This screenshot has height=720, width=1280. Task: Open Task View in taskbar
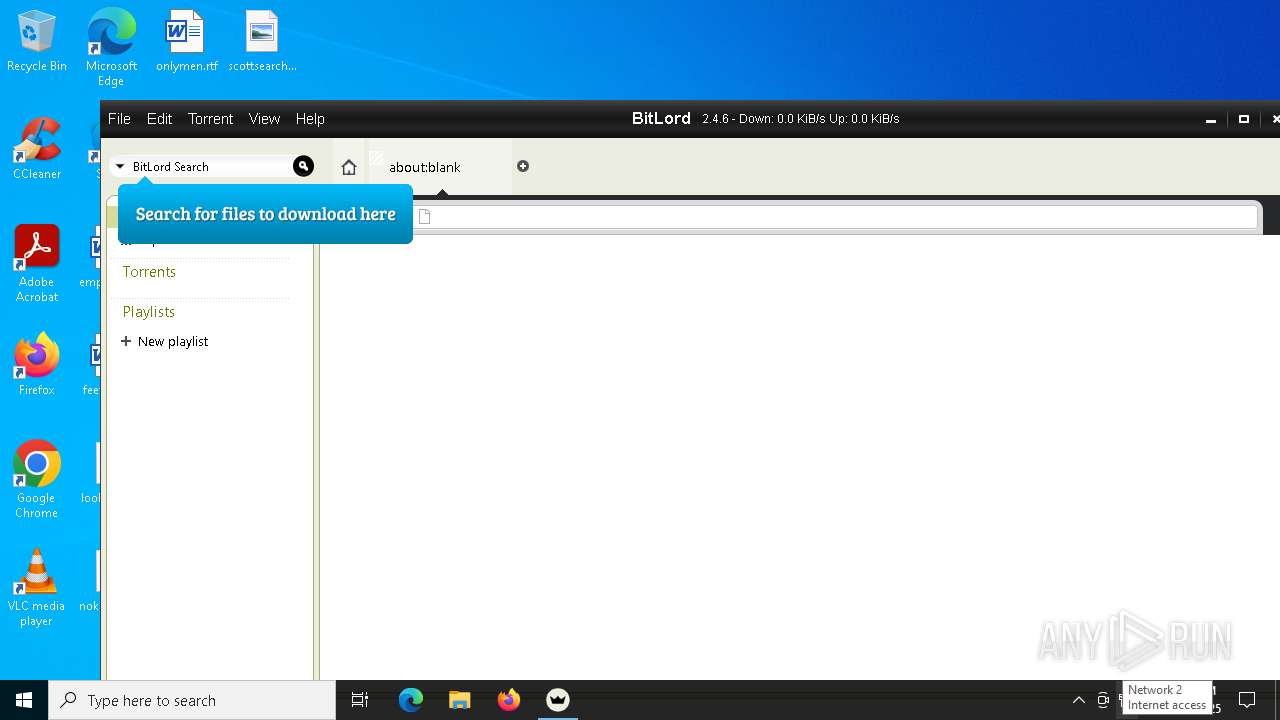click(x=360, y=700)
